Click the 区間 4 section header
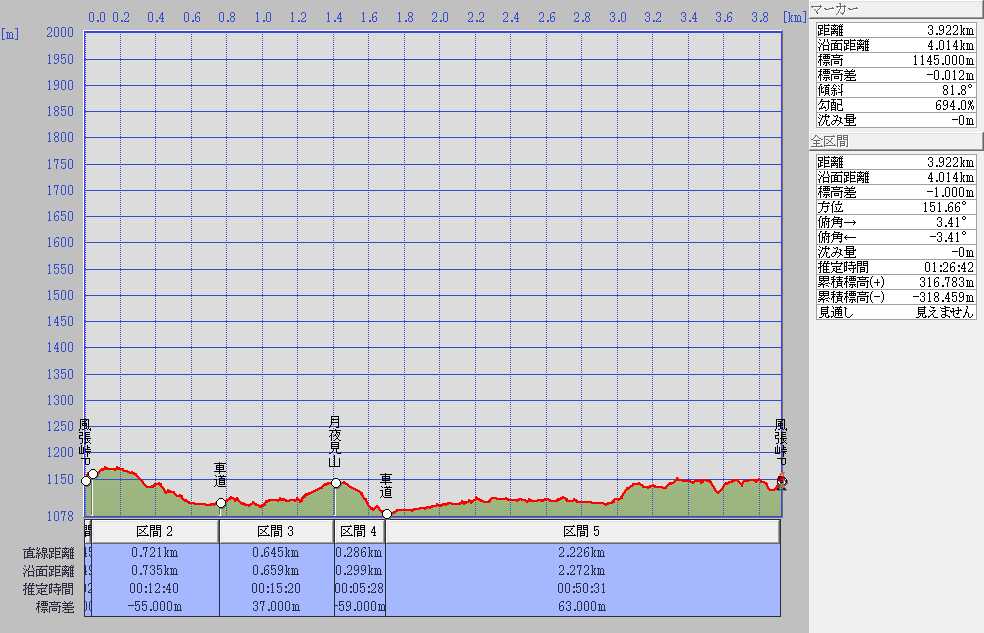Image resolution: width=984 pixels, height=633 pixels. [x=358, y=531]
